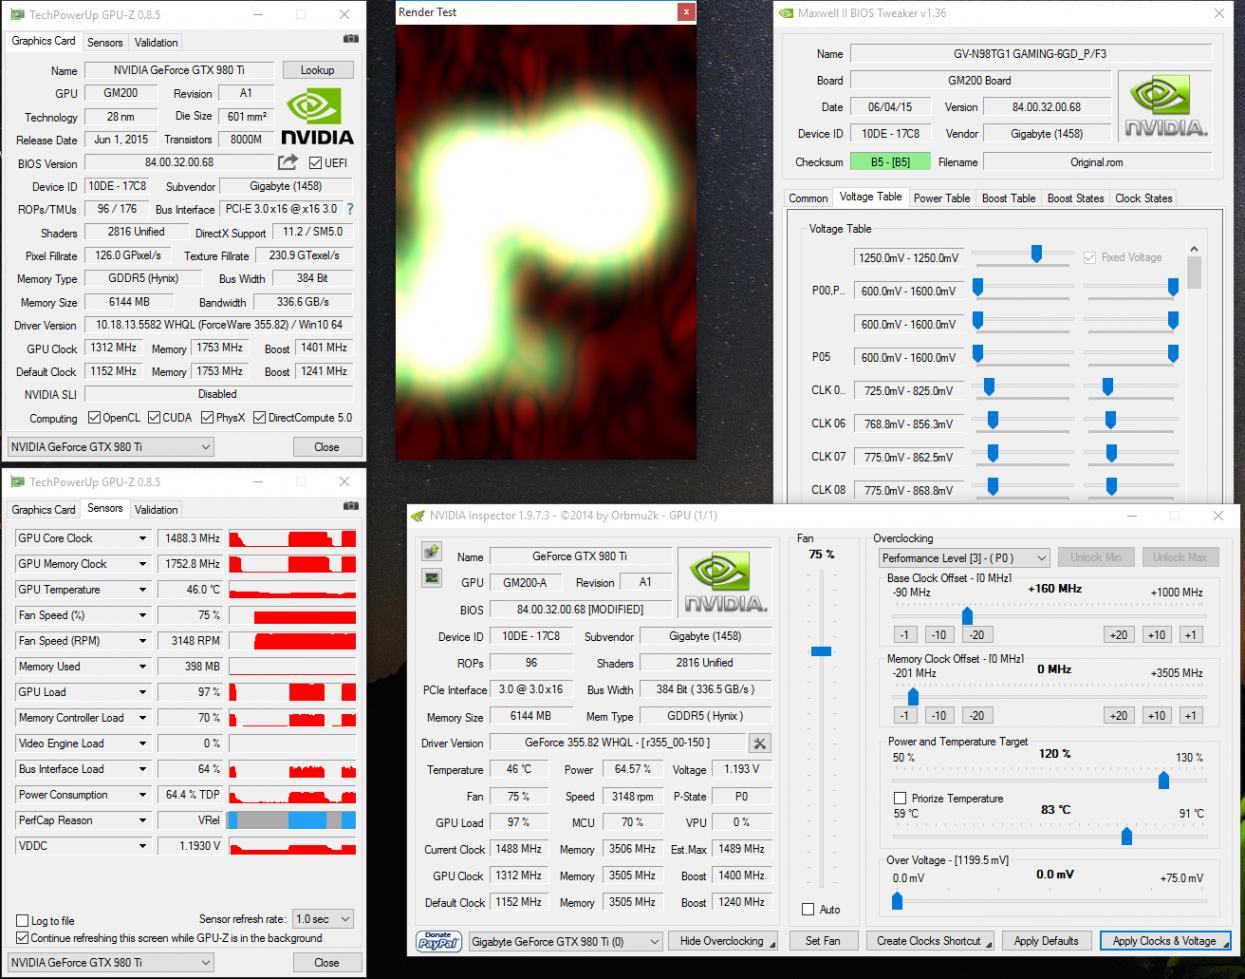
Task: Toggle the UEFI checkbox
Action: point(315,162)
